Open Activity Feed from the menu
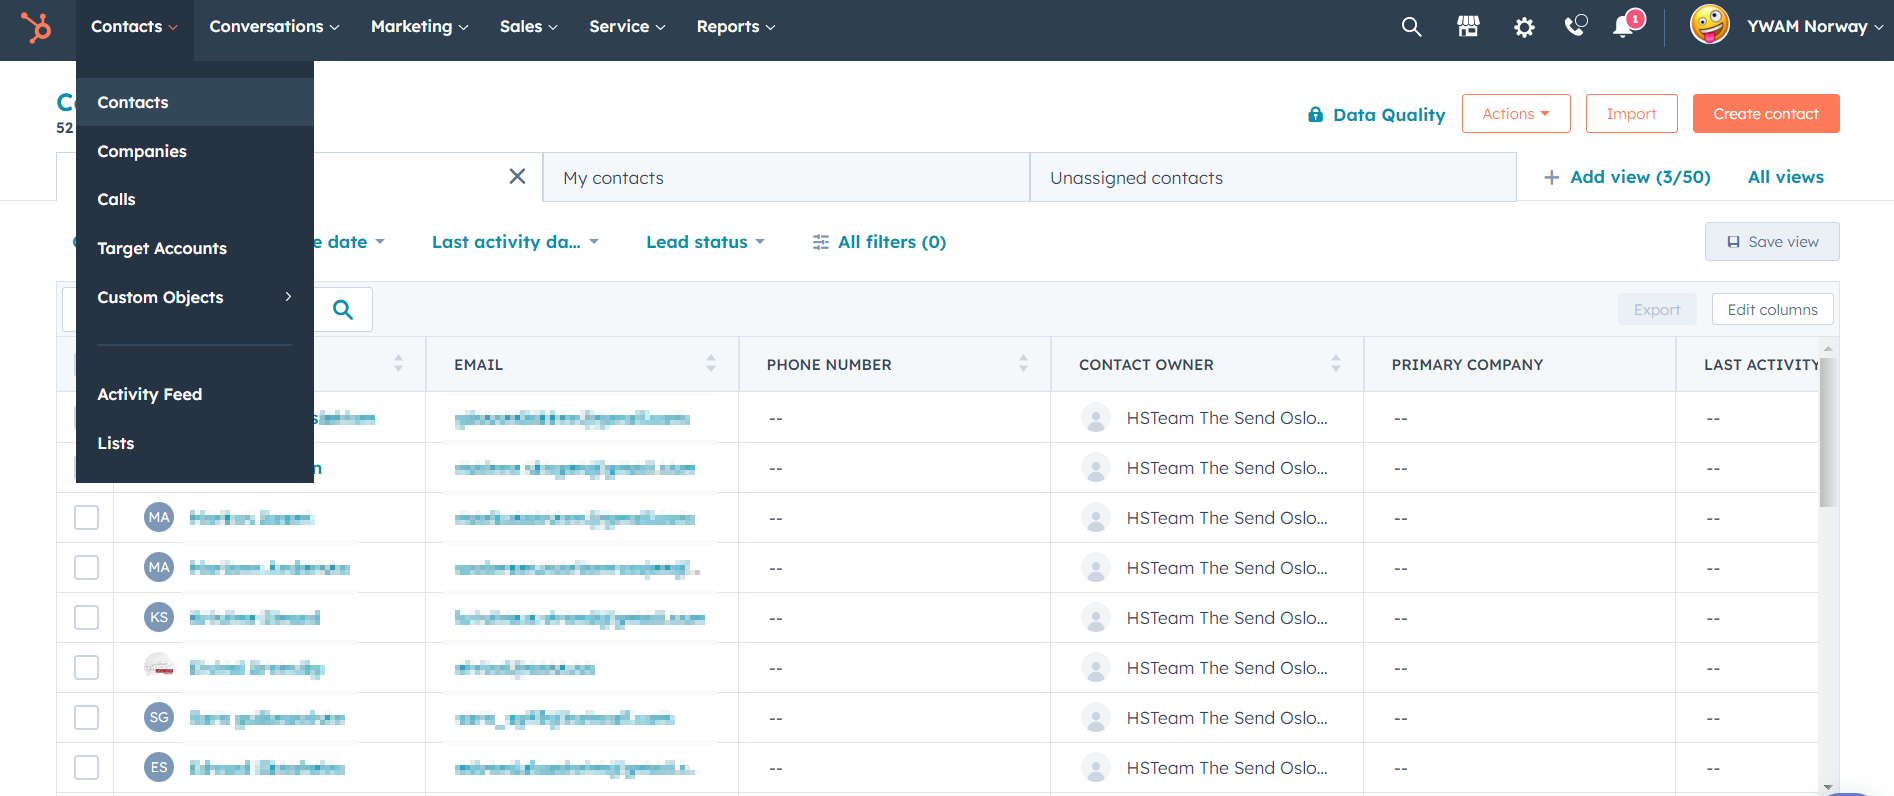Screen dimensions: 1894x796 (195, 394)
